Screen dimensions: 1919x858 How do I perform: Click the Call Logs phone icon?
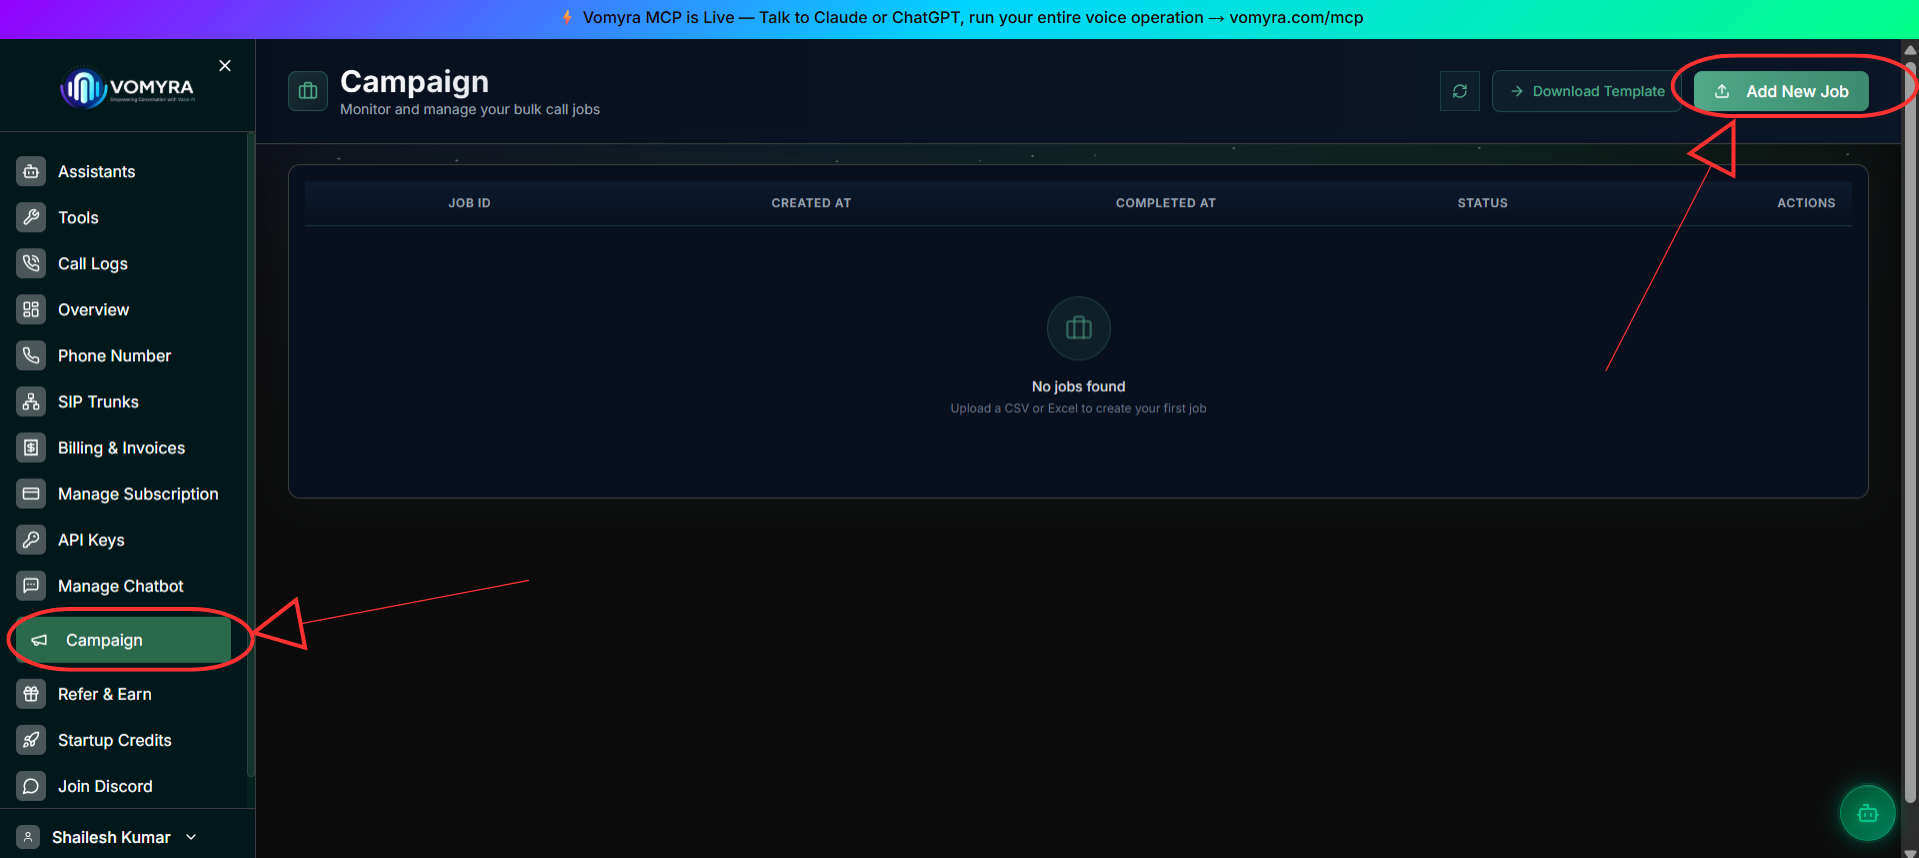[31, 264]
